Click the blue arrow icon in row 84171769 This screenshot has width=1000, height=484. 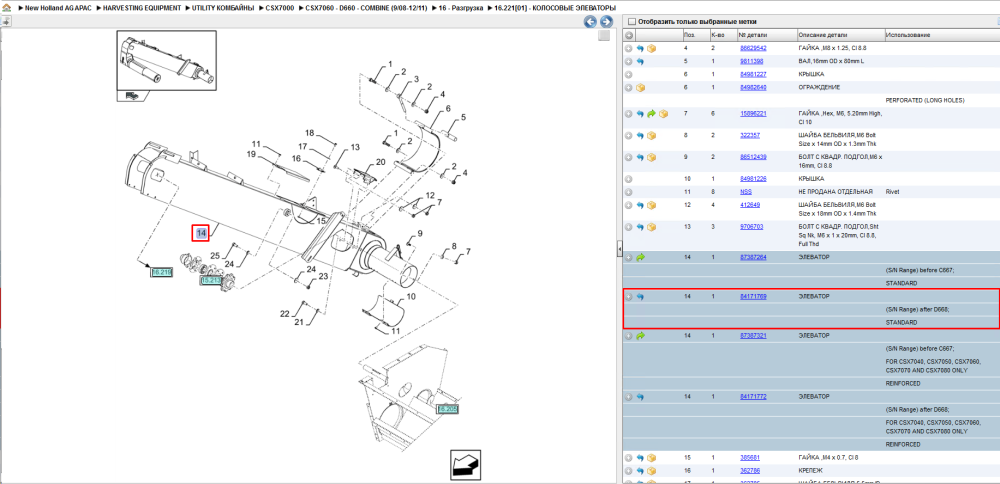[640, 297]
